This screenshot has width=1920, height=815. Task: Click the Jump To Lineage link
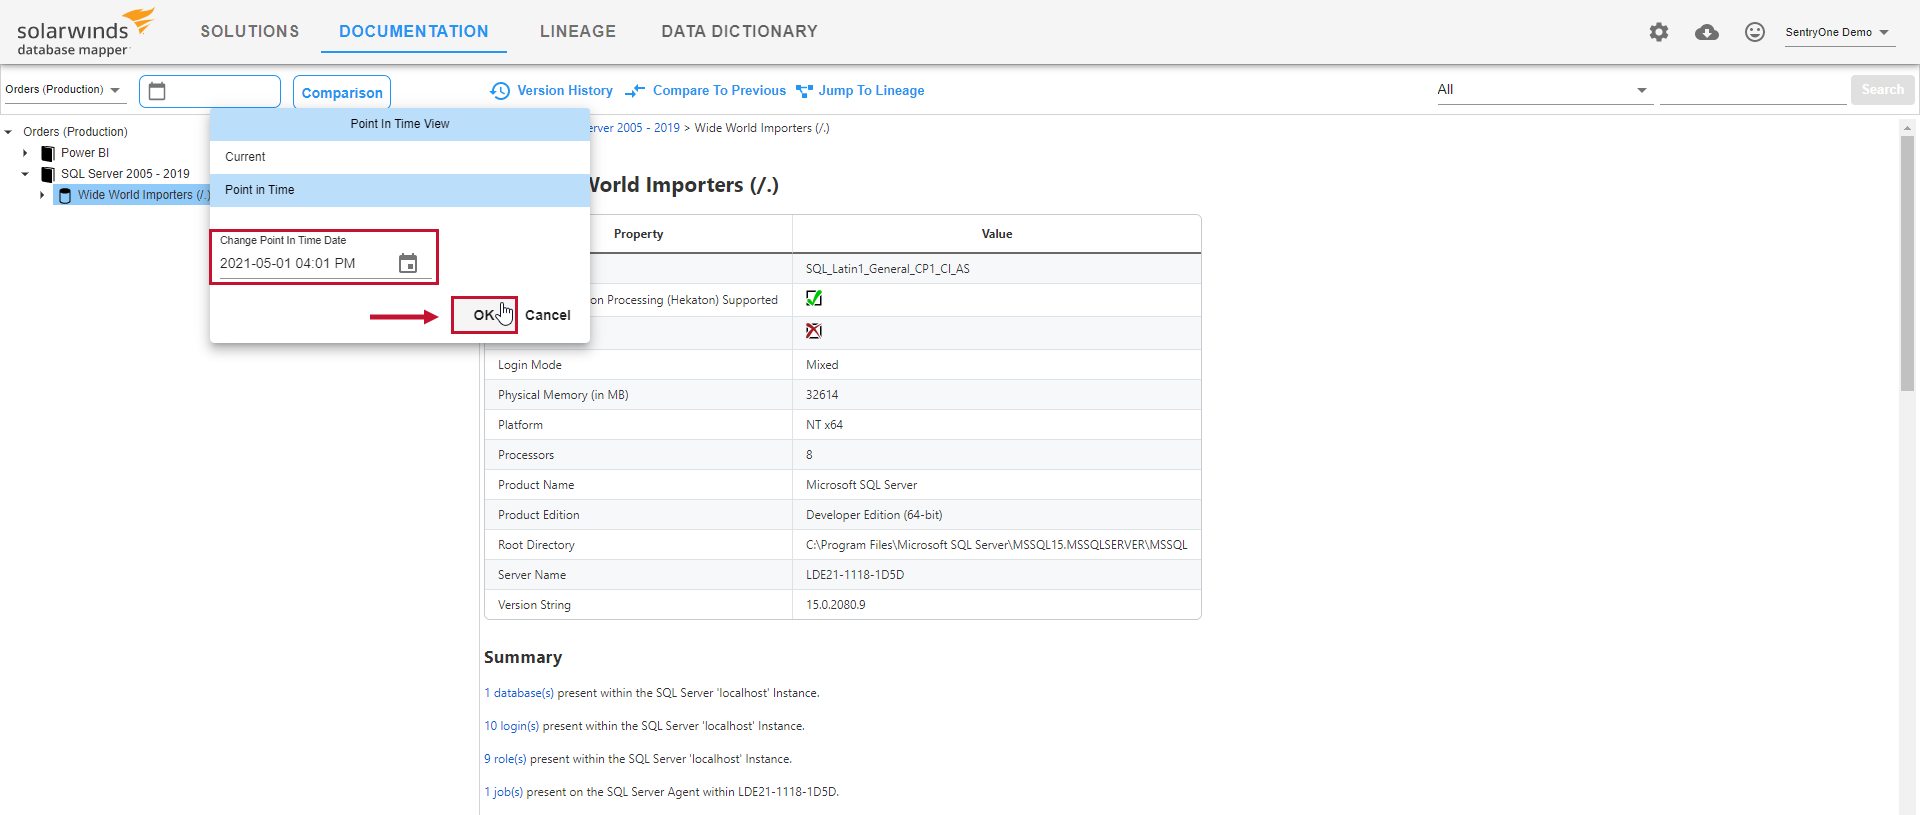click(871, 91)
